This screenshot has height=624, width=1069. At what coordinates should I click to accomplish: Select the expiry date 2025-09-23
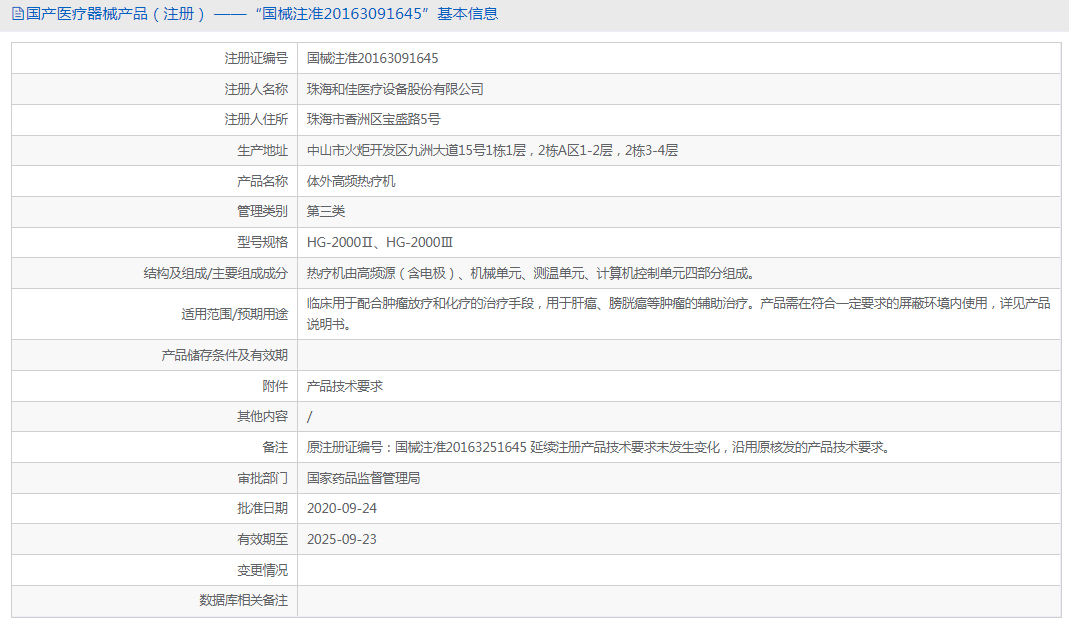tap(342, 539)
